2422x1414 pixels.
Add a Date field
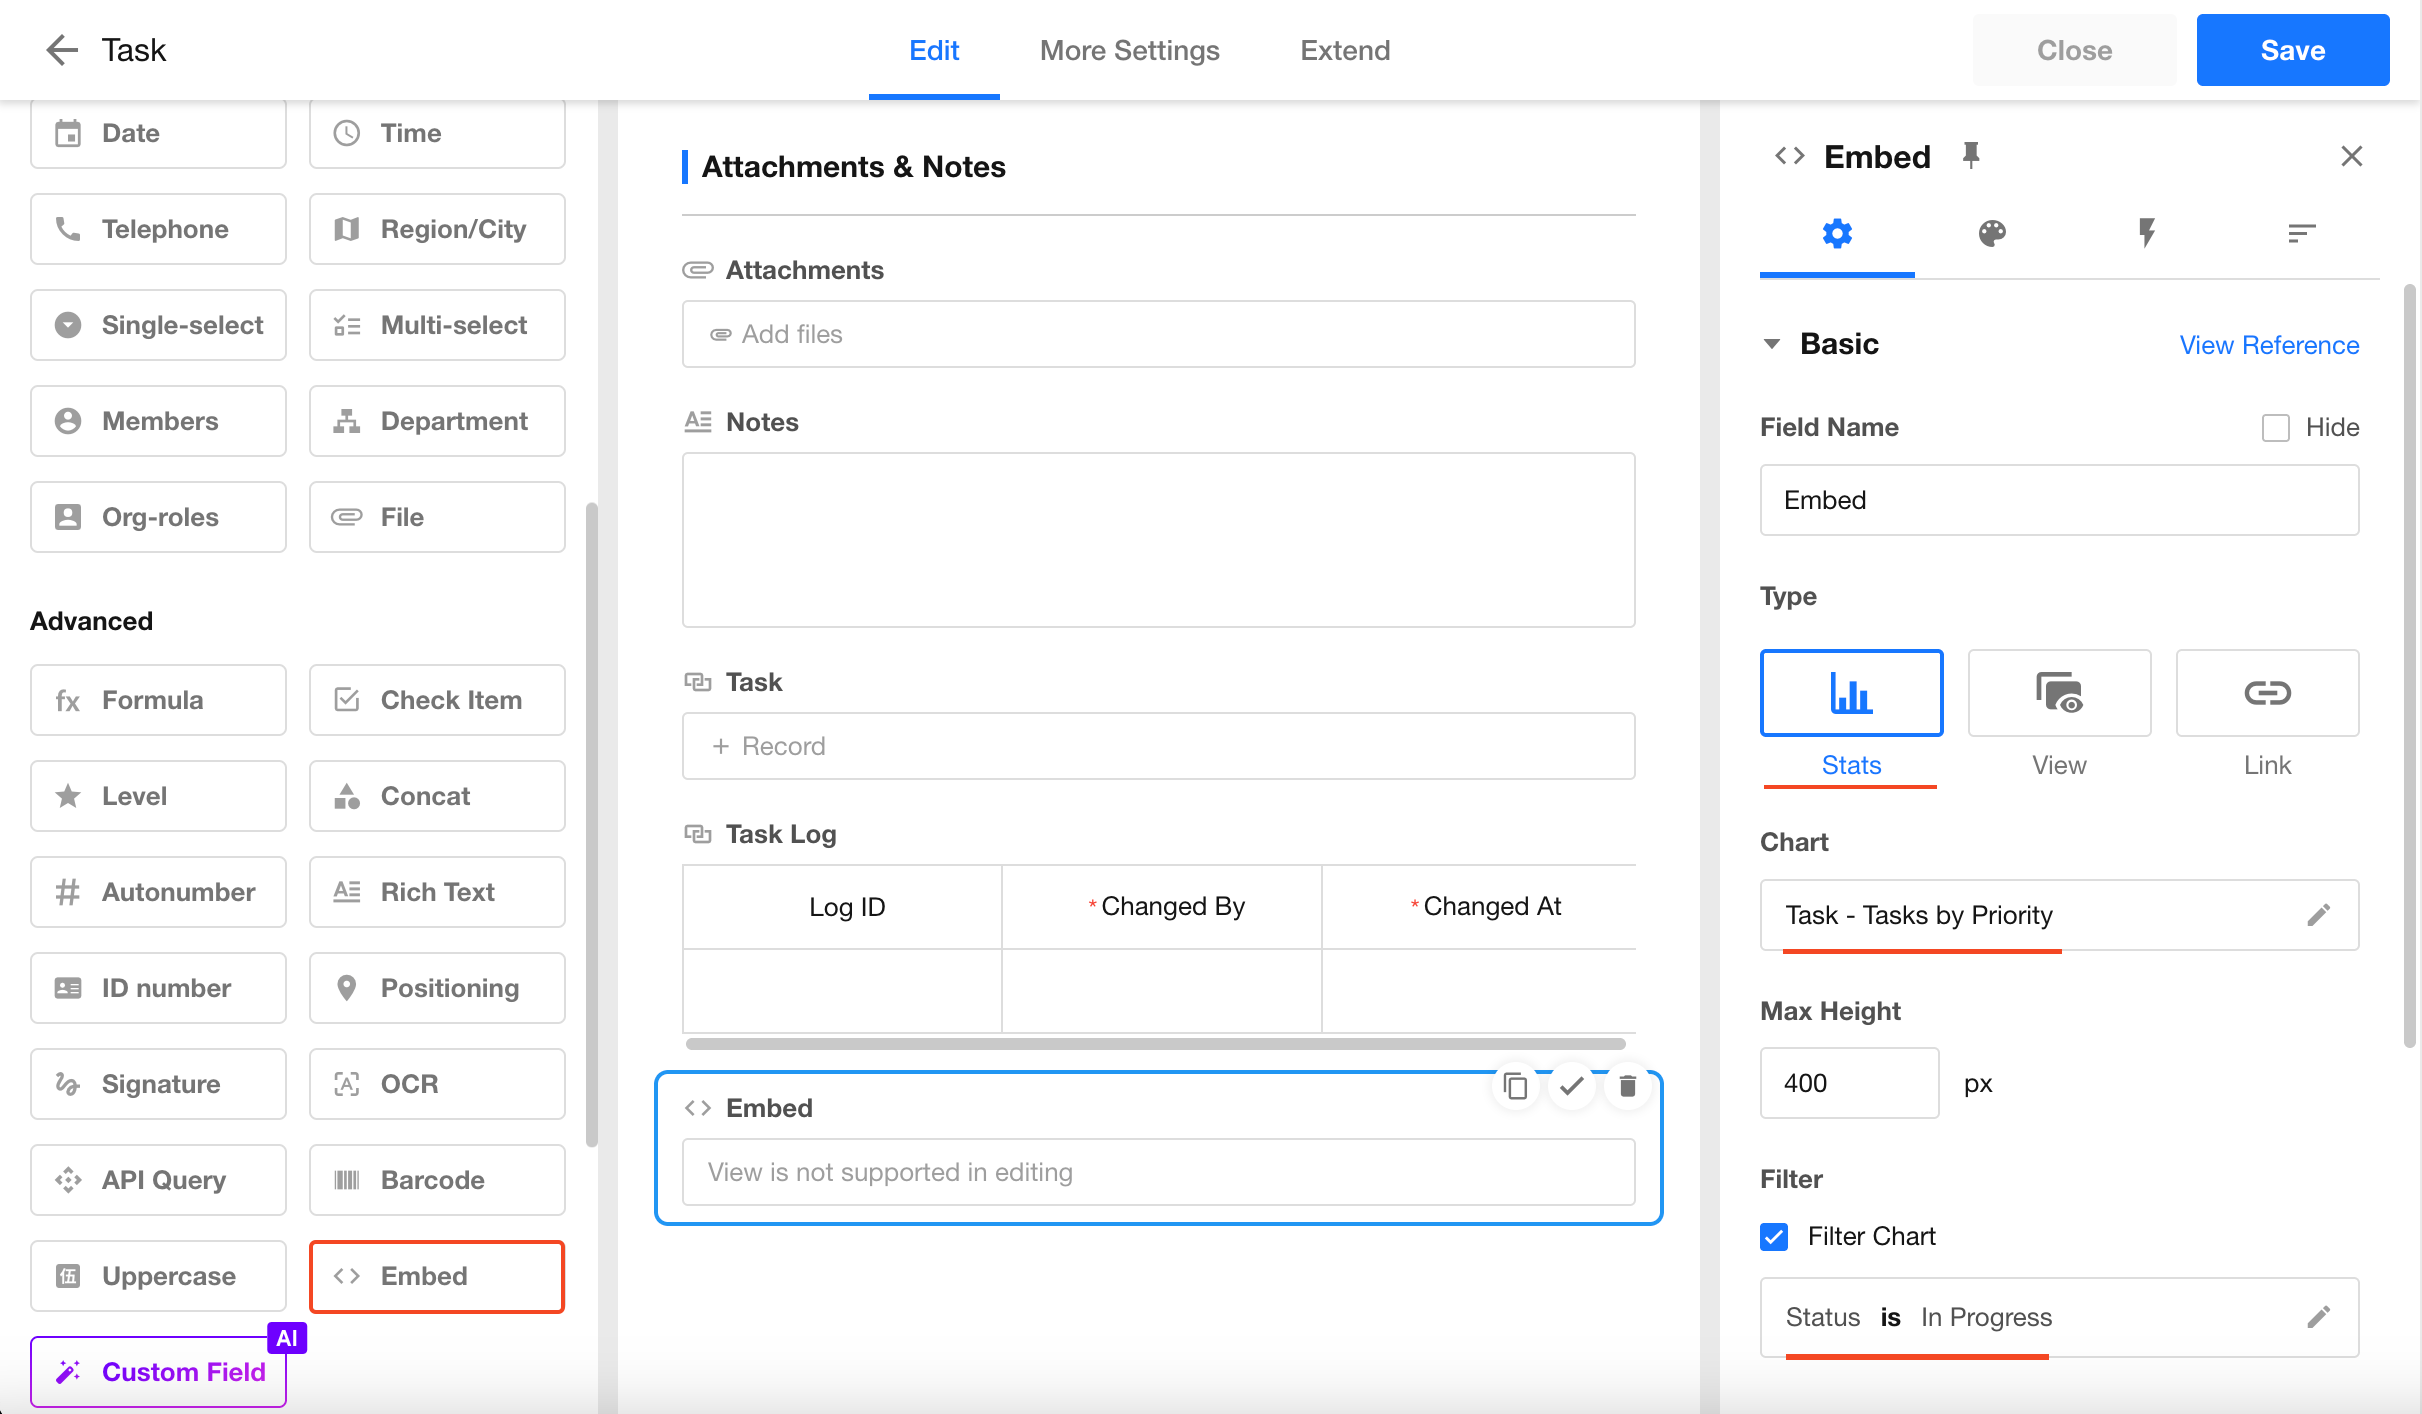coord(158,133)
